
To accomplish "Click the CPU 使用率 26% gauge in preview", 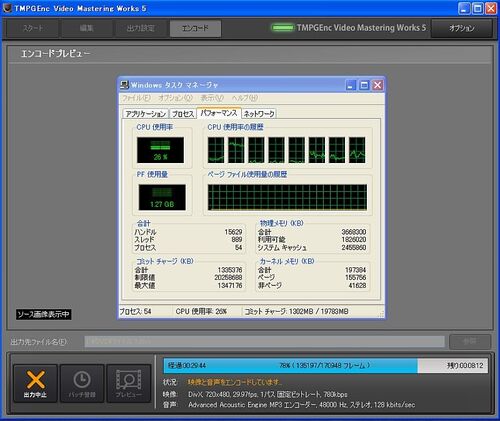I will point(160,150).
